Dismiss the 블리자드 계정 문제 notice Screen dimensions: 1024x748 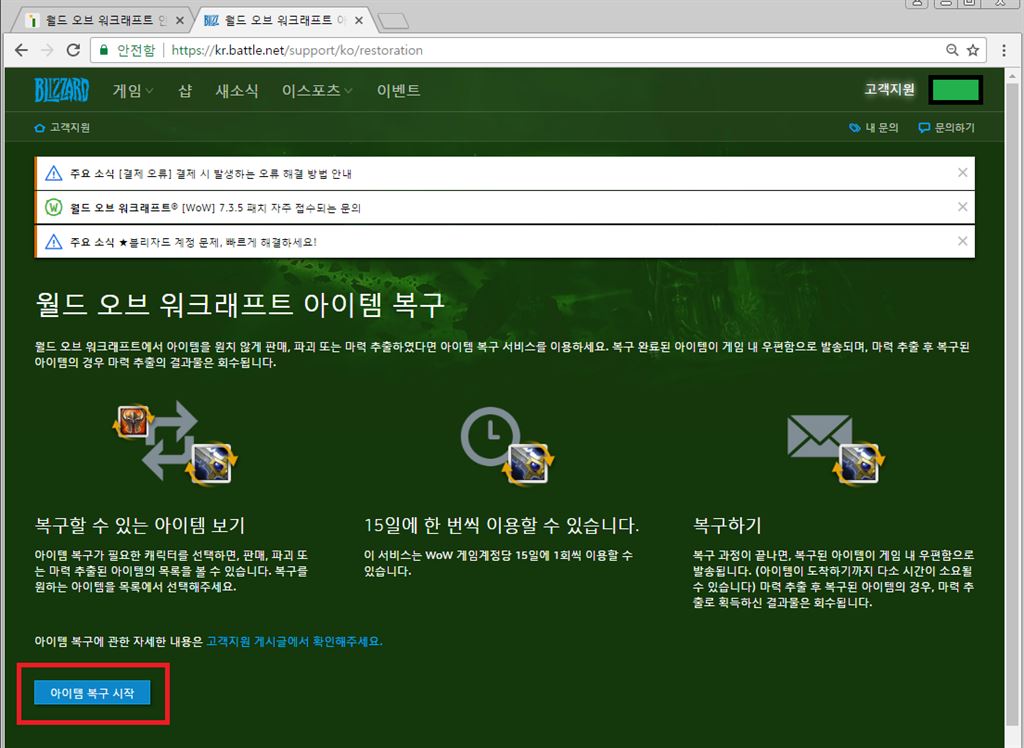coord(963,241)
